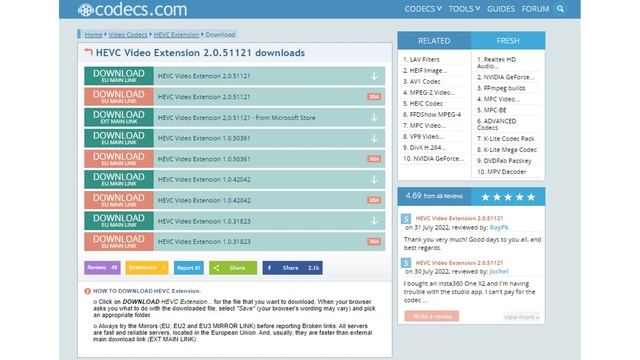Click share icon on the green Share button
Image resolution: width=640 pixels, height=360 pixels.
(217, 268)
